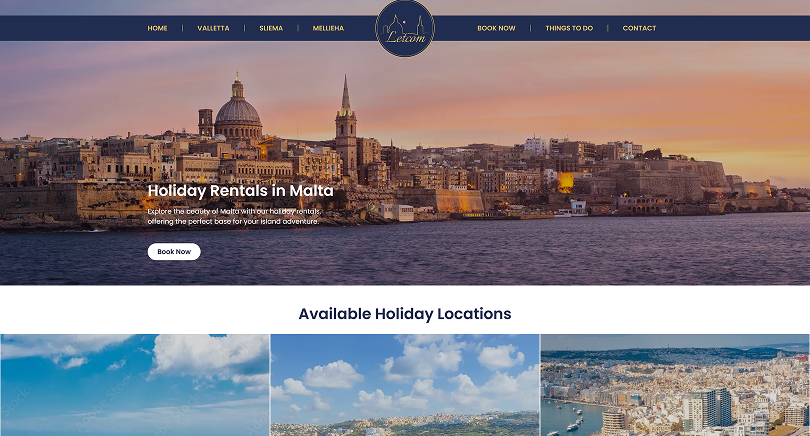The image size is (810, 436).
Task: Click the red dot in the Letcom logo
Action: pyautogui.click(x=404, y=22)
